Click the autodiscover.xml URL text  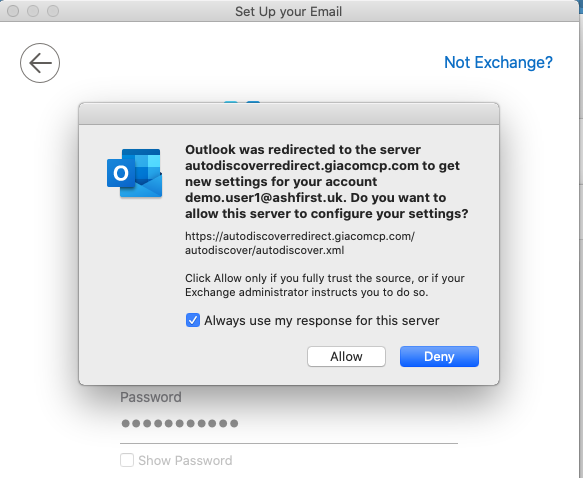tap(300, 243)
